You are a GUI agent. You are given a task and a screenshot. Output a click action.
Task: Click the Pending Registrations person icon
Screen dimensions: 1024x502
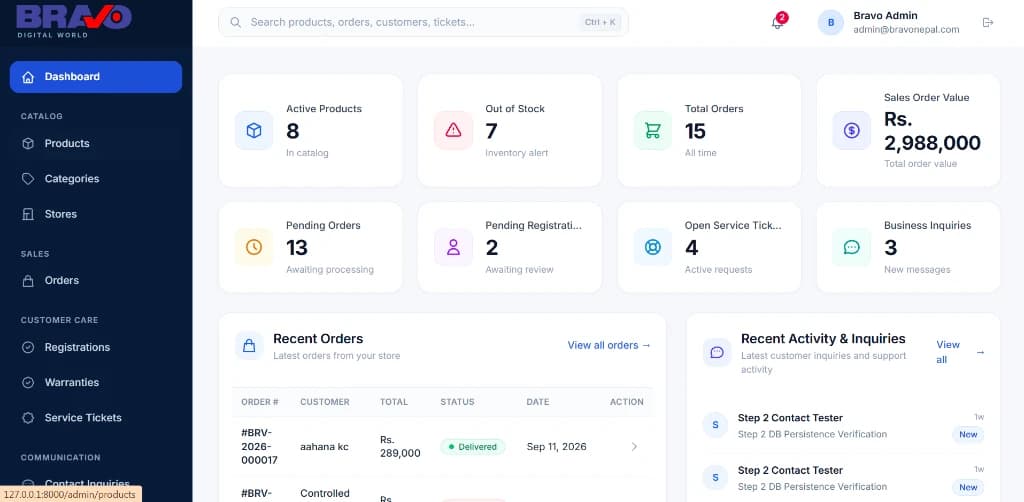pyautogui.click(x=453, y=247)
